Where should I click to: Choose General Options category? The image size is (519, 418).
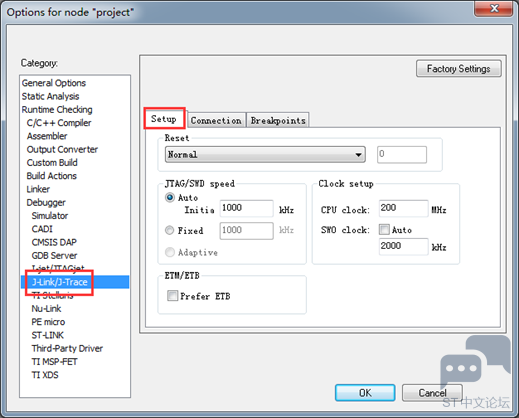tap(54, 83)
